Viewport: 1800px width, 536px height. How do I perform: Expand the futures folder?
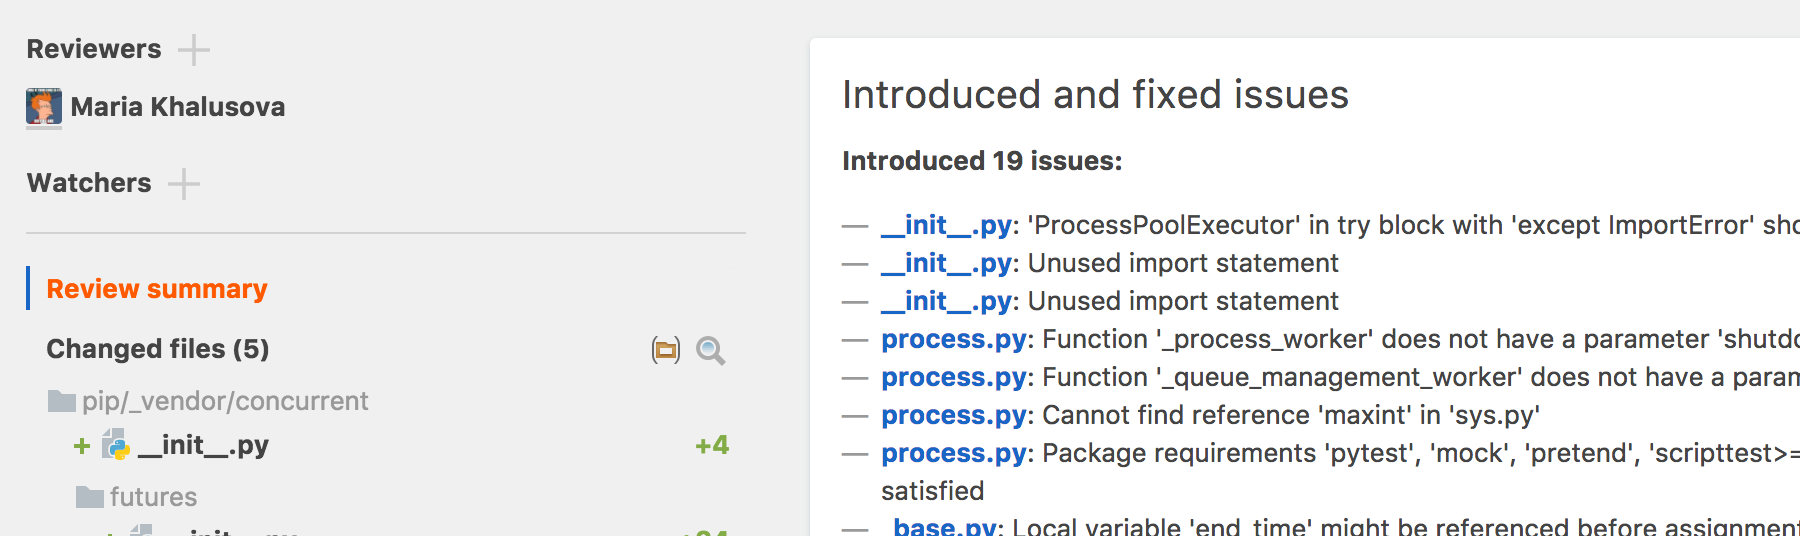coord(153,497)
